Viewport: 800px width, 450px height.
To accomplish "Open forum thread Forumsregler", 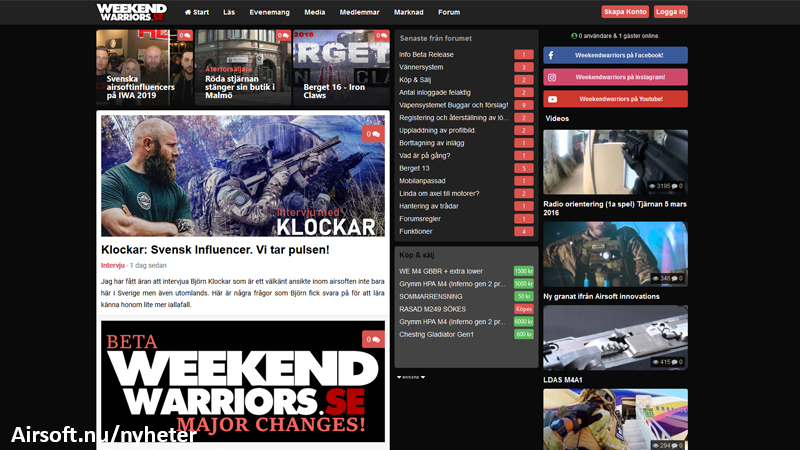I will (x=420, y=219).
